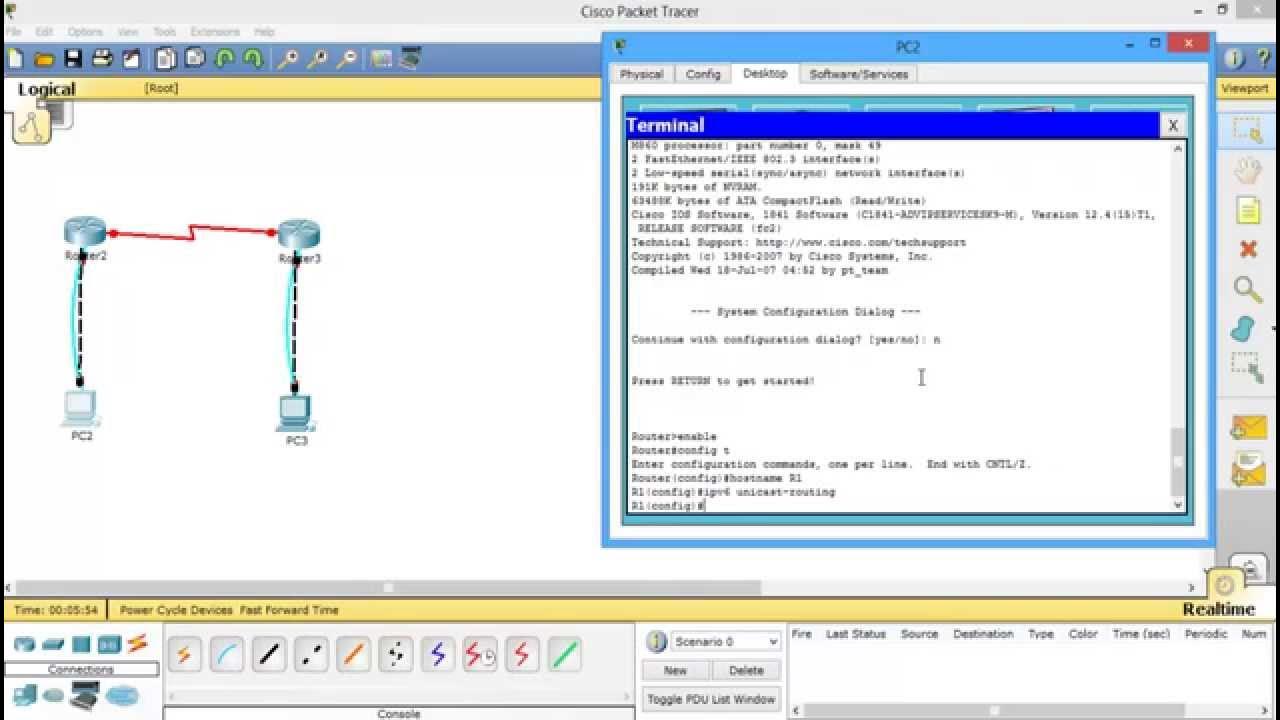Click the Viewport button
1280x720 pixels.
point(1245,88)
